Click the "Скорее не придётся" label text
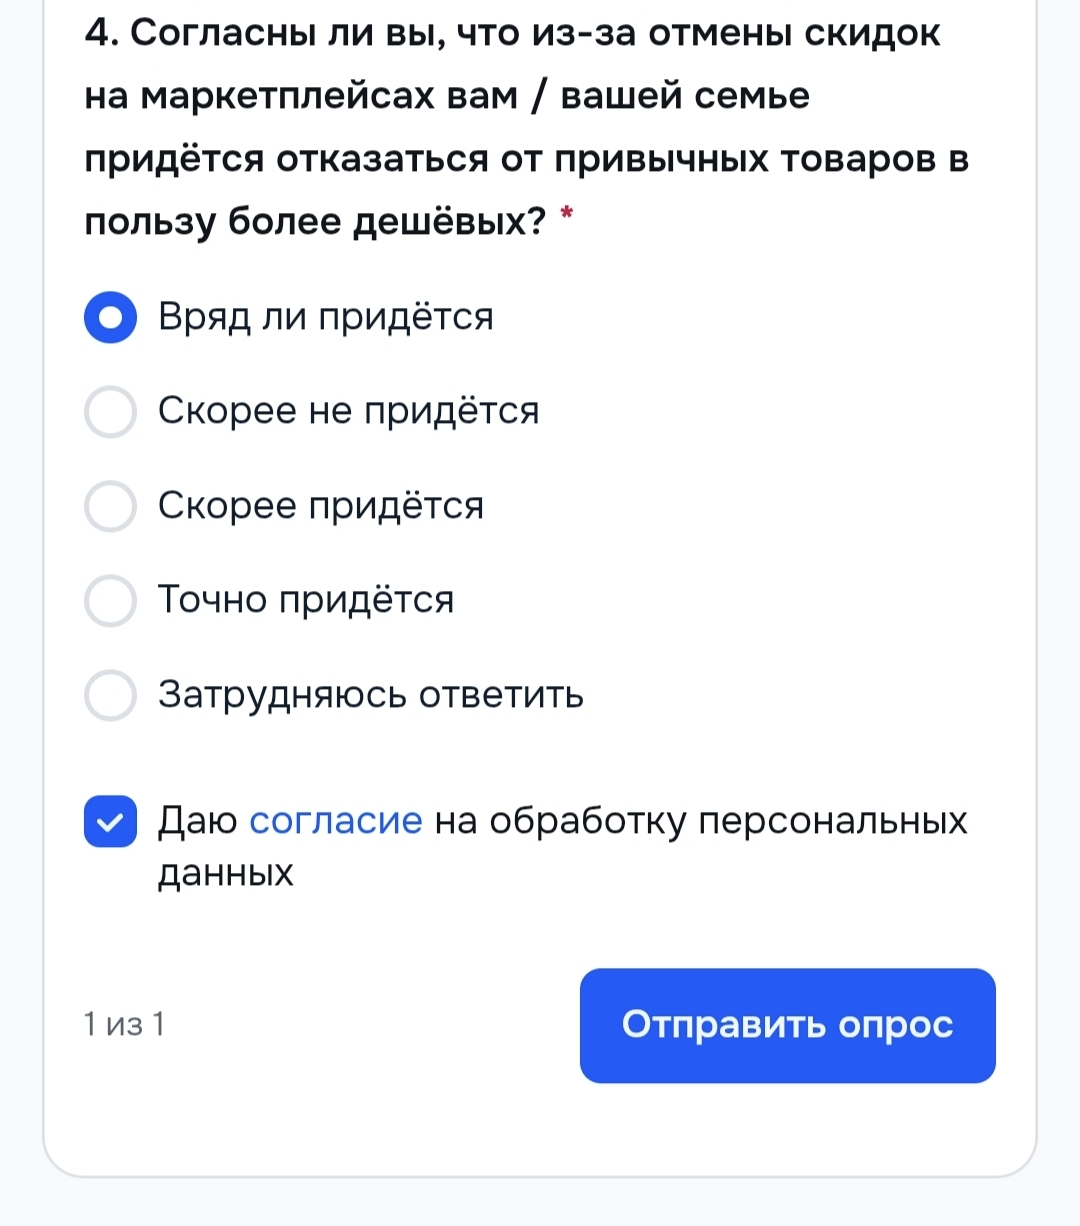The height and width of the screenshot is (1226, 1080). point(348,412)
